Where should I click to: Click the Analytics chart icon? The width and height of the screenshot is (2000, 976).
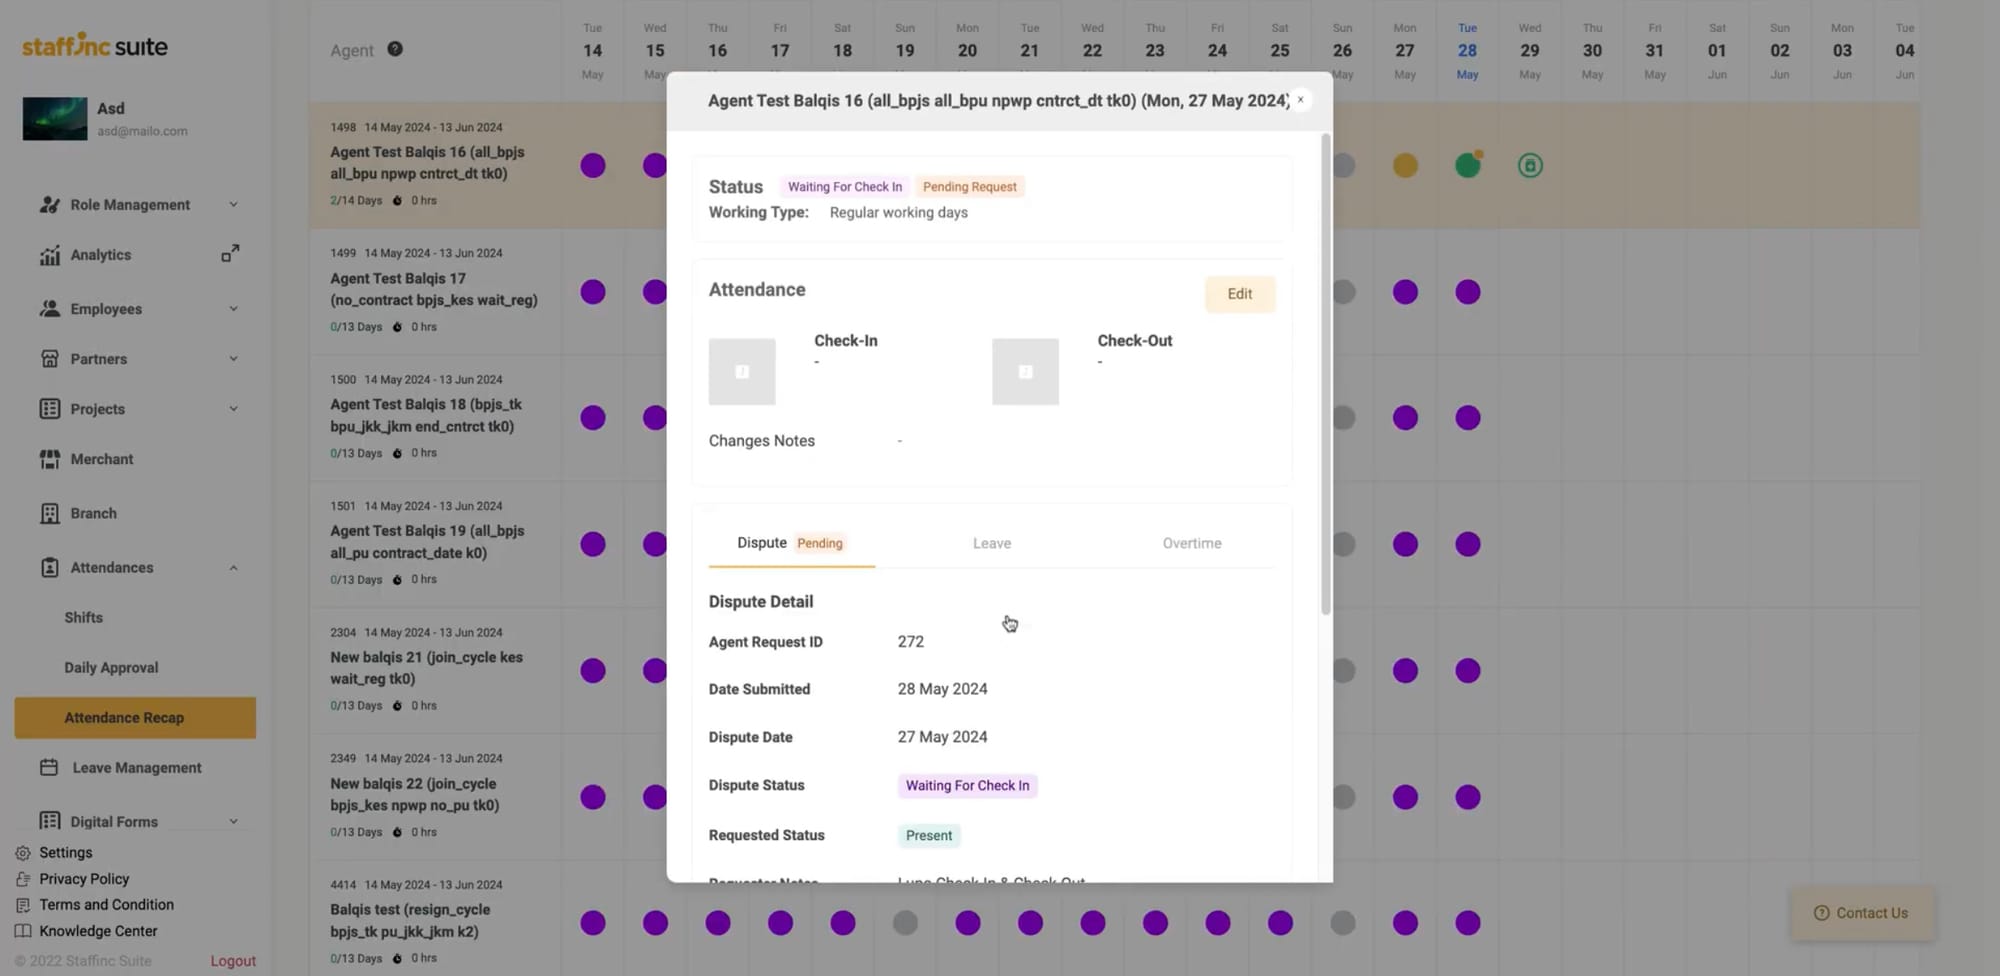click(x=49, y=255)
